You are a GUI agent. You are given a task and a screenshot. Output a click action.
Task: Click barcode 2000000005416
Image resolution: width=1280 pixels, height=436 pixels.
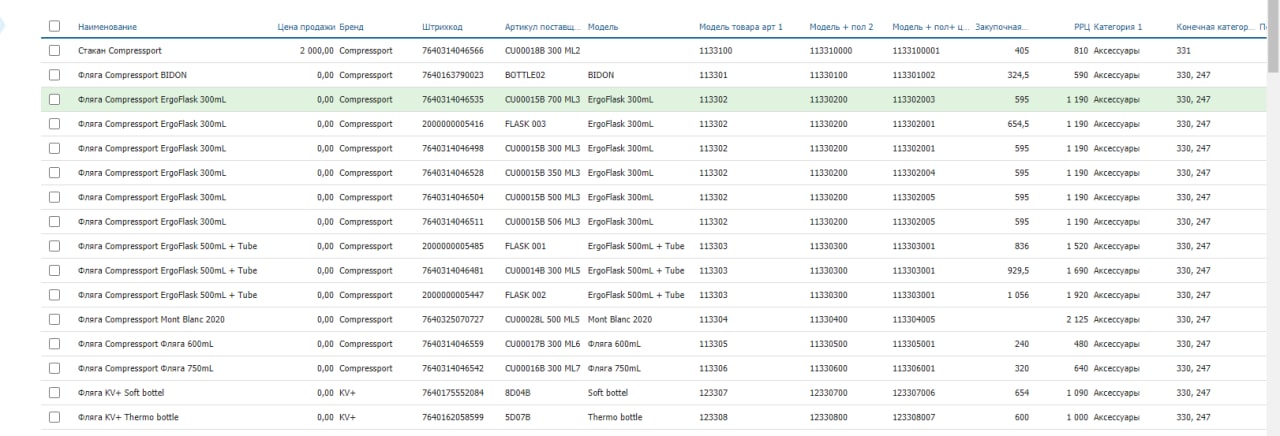tap(453, 124)
